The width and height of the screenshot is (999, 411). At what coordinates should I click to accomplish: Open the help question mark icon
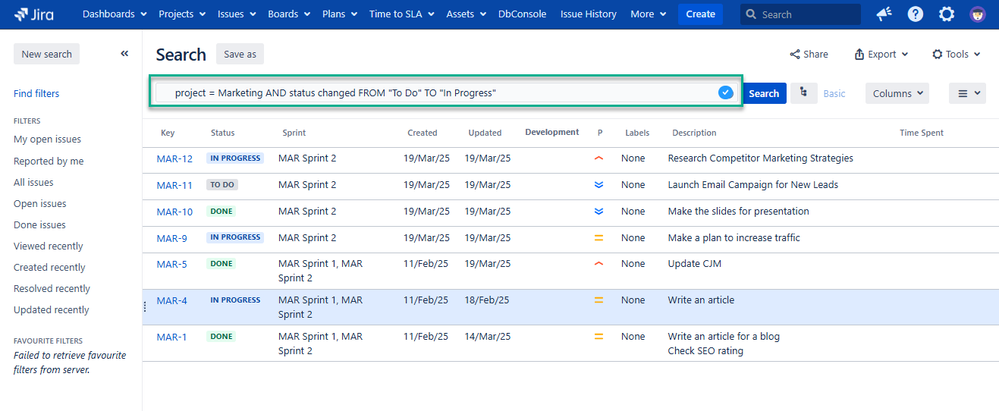tap(916, 14)
